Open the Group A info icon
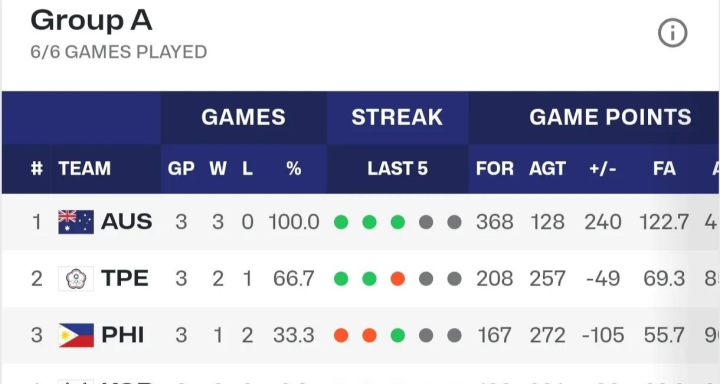This screenshot has height=384, width=720. tap(672, 33)
